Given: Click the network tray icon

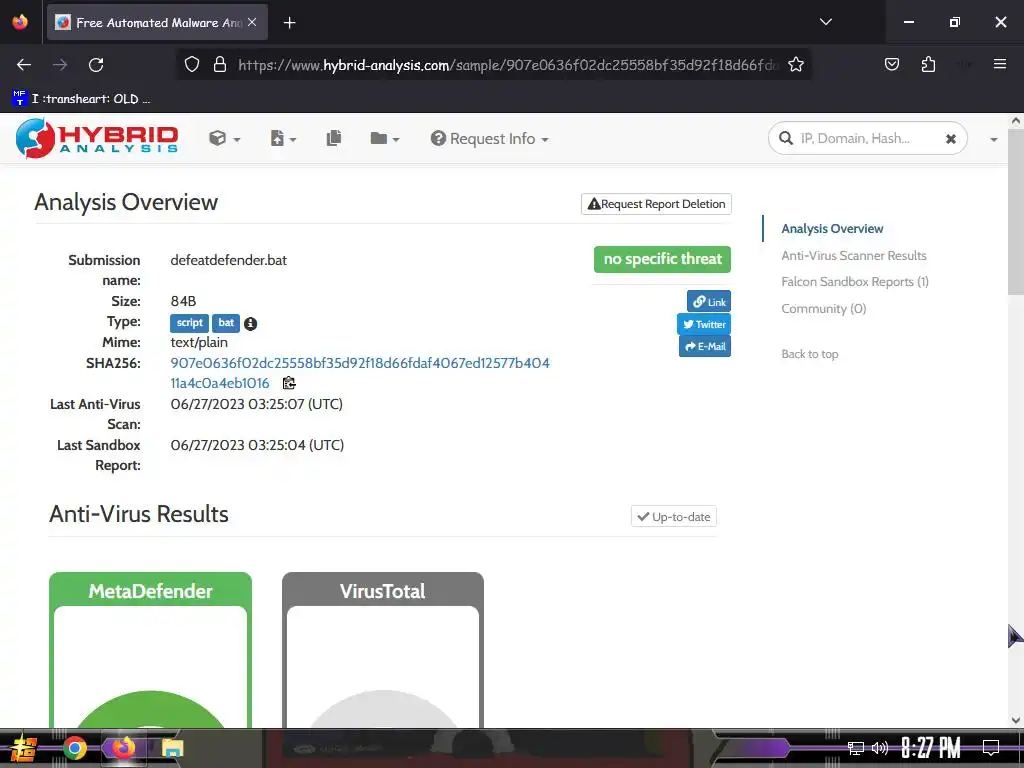Looking at the screenshot, I should [856, 748].
